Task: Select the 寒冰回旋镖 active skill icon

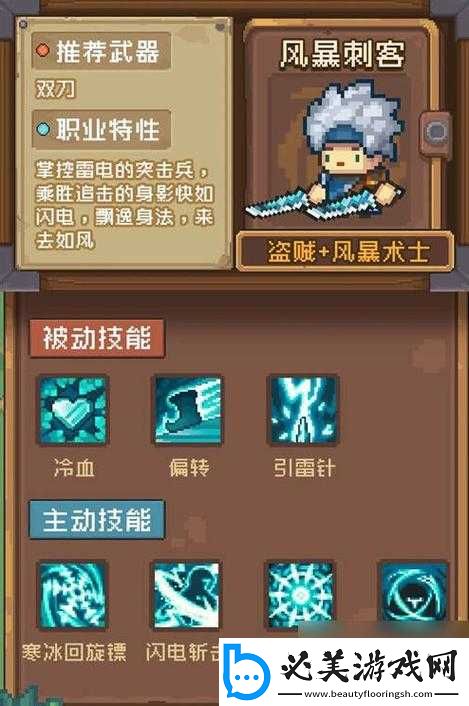Action: coord(73,595)
